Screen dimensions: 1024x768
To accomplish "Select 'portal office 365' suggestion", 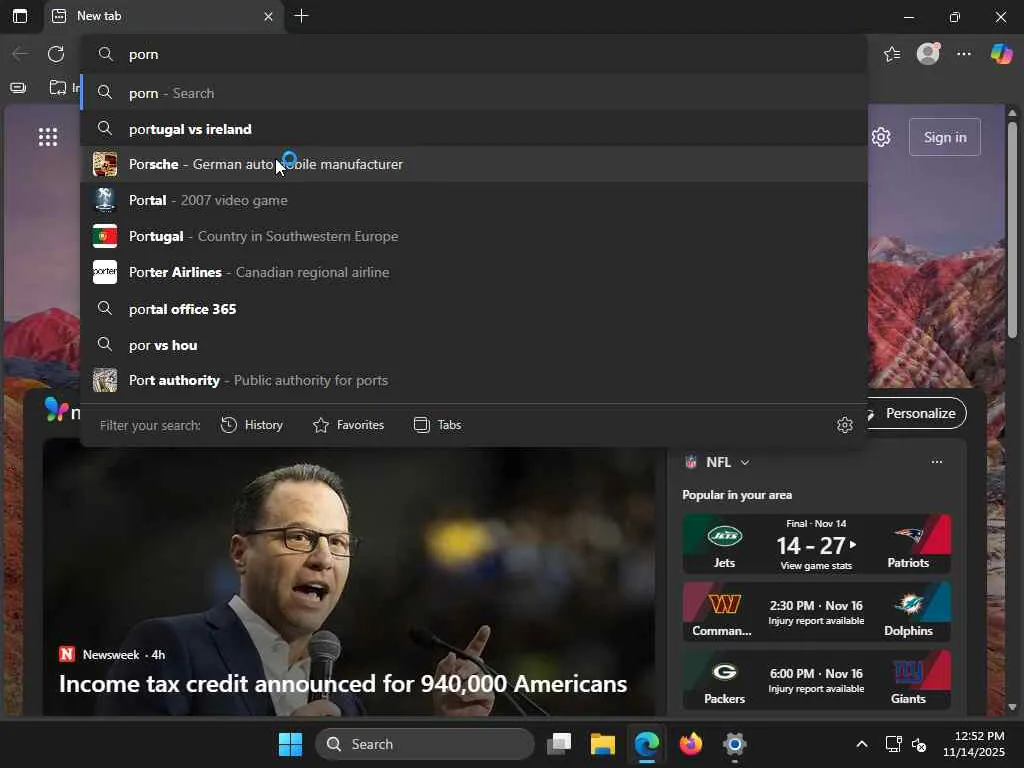I will 474,308.
